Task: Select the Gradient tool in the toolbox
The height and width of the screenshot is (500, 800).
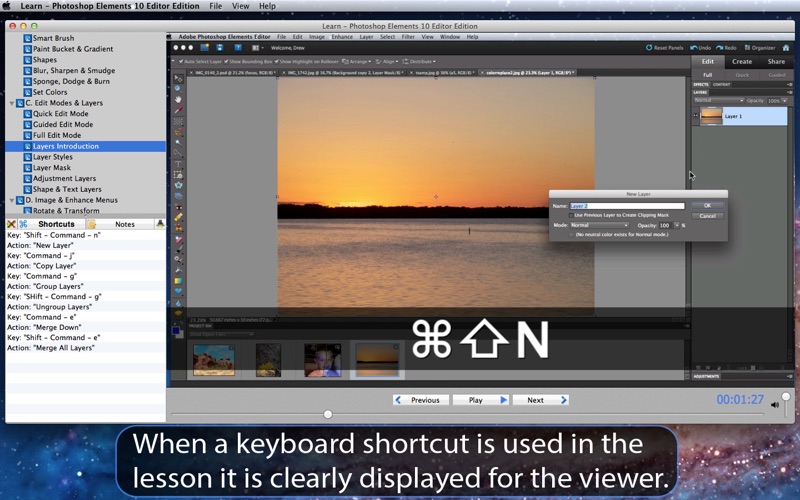Action: [178, 281]
